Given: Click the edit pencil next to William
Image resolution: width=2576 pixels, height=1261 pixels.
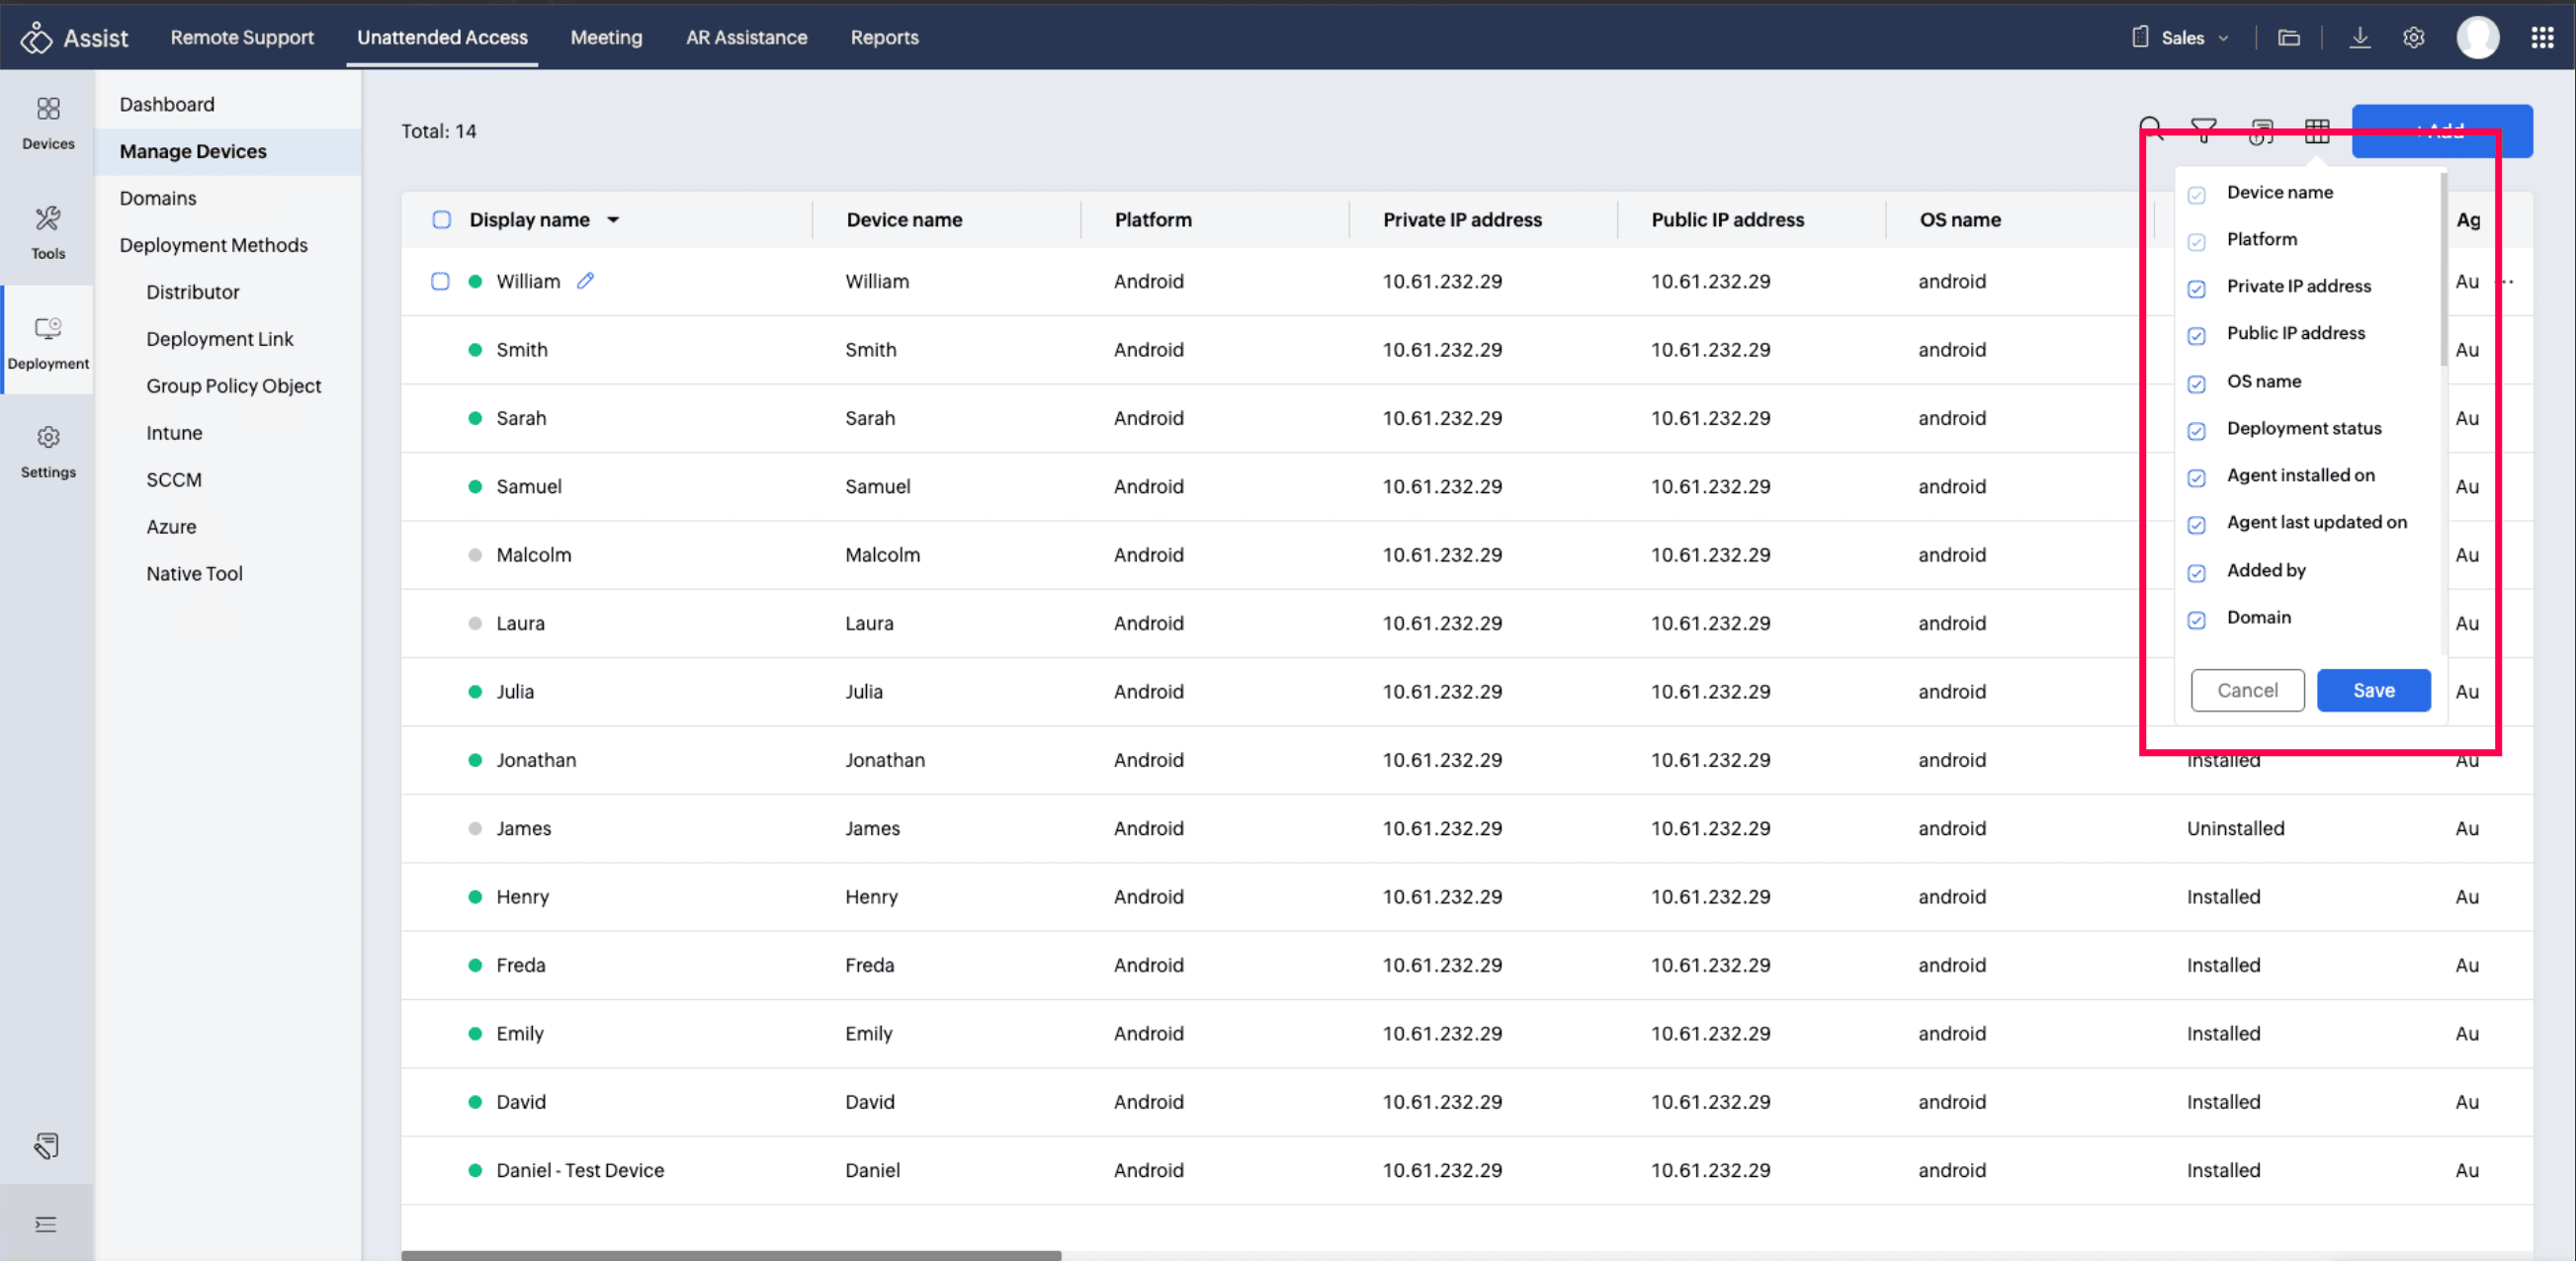Looking at the screenshot, I should (x=586, y=281).
